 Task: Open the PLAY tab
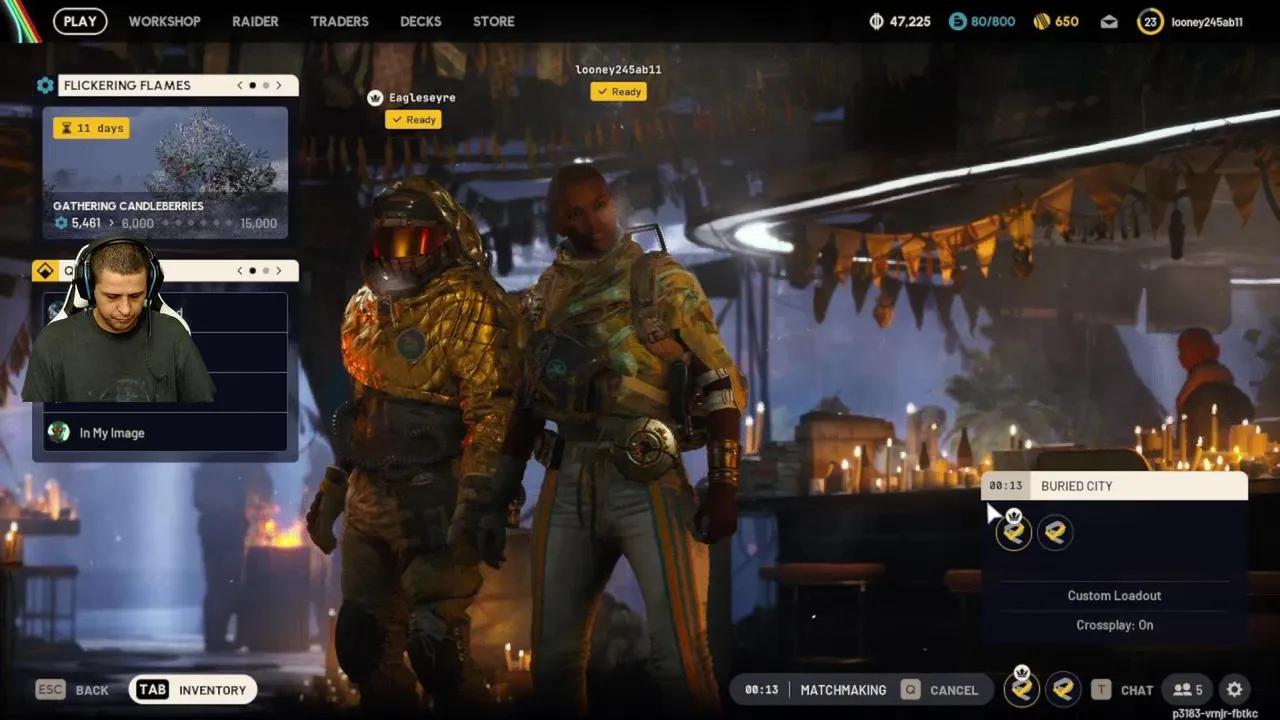80,21
